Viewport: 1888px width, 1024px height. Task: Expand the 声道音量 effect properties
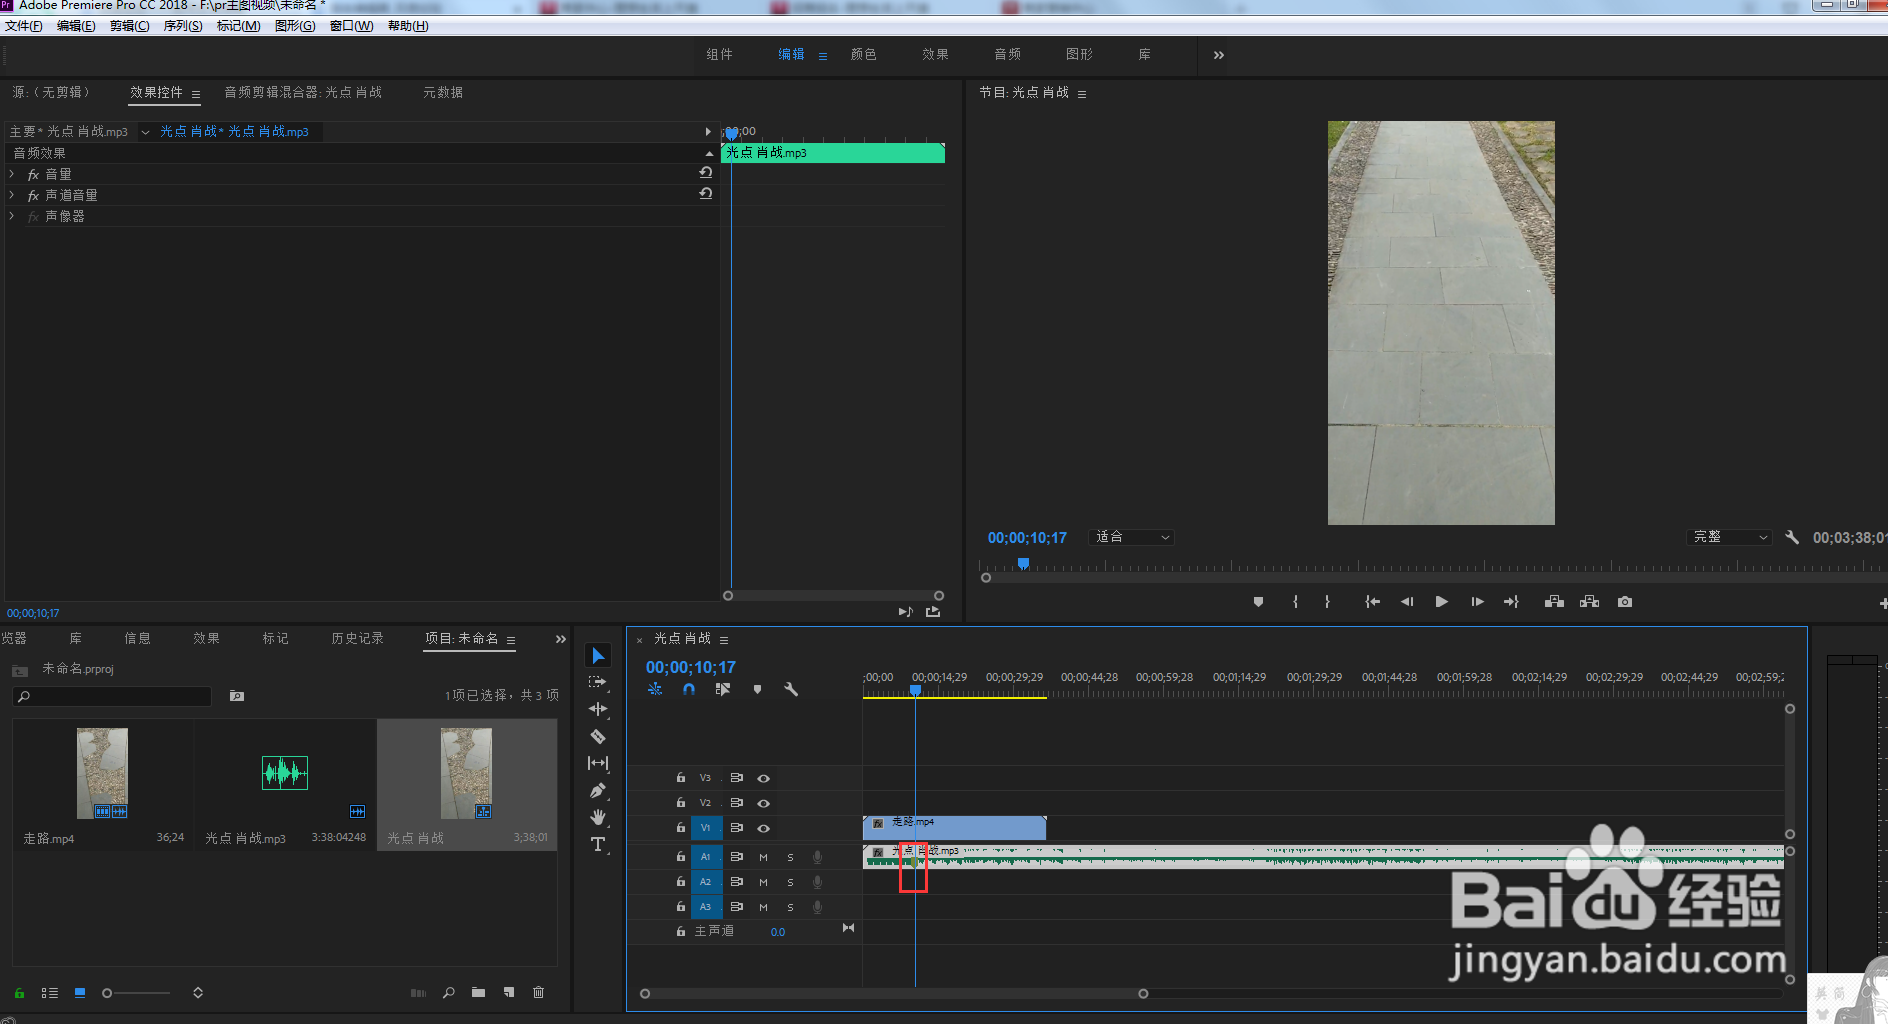point(12,195)
